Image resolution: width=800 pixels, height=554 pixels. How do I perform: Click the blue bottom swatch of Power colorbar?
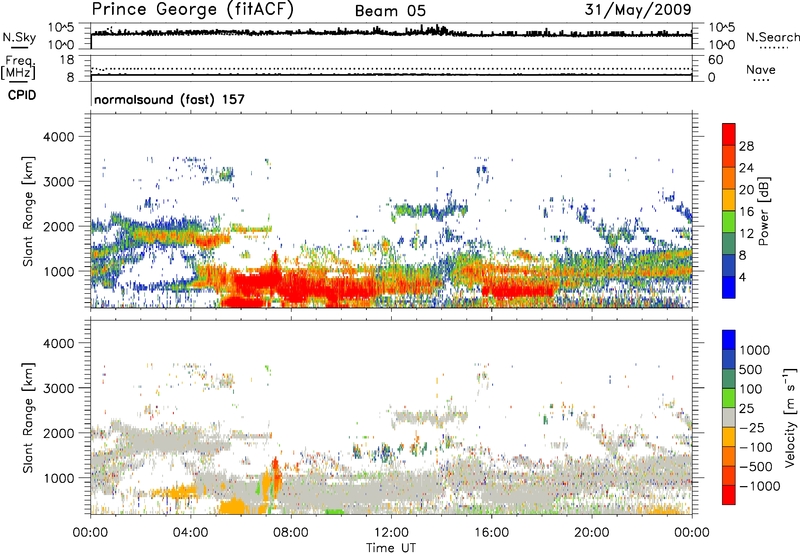click(x=729, y=287)
